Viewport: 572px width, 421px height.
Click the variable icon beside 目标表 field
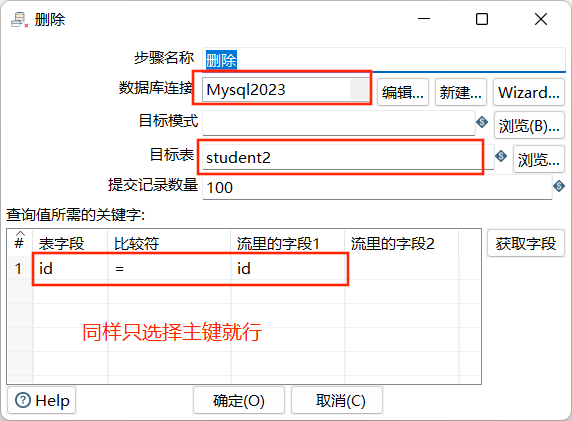click(501, 156)
